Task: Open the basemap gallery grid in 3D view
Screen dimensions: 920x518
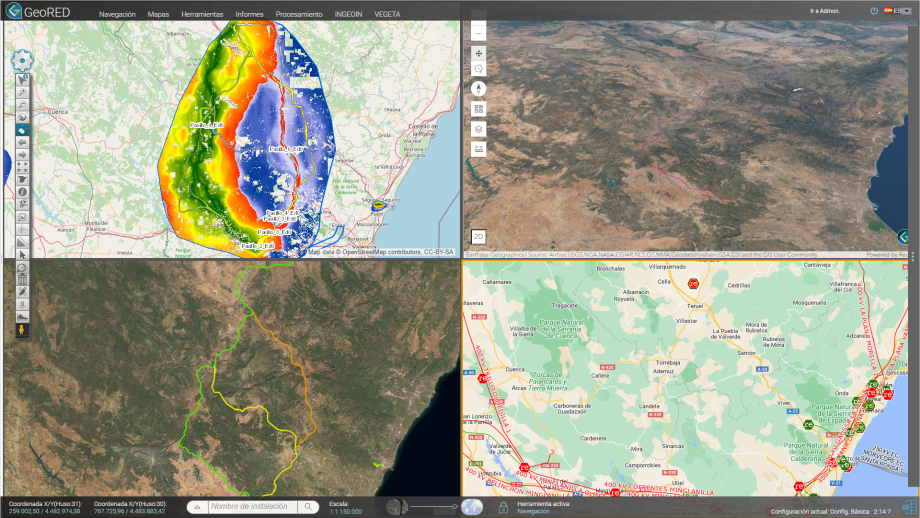Action: coord(479,109)
